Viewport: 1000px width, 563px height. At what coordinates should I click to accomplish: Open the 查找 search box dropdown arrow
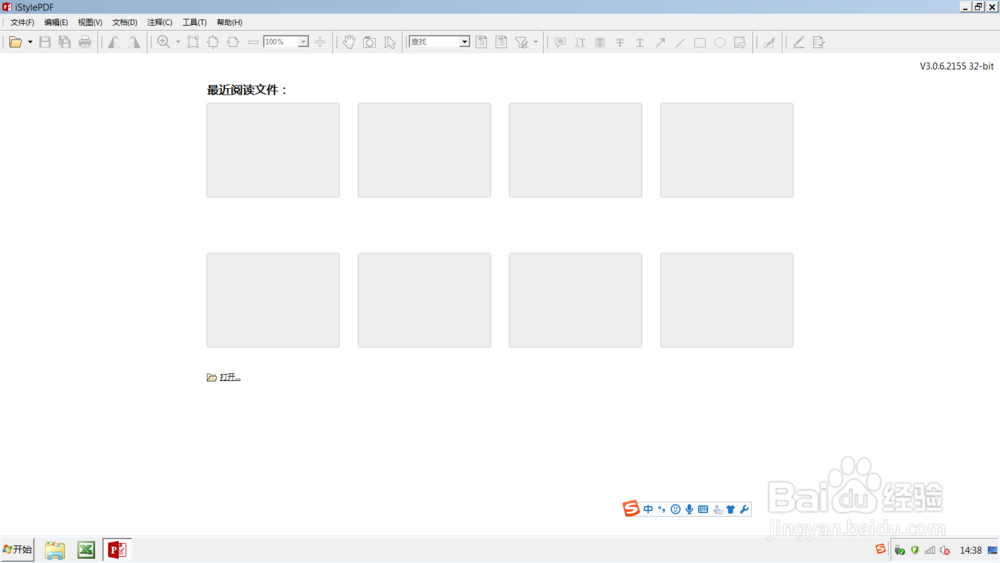click(x=465, y=42)
